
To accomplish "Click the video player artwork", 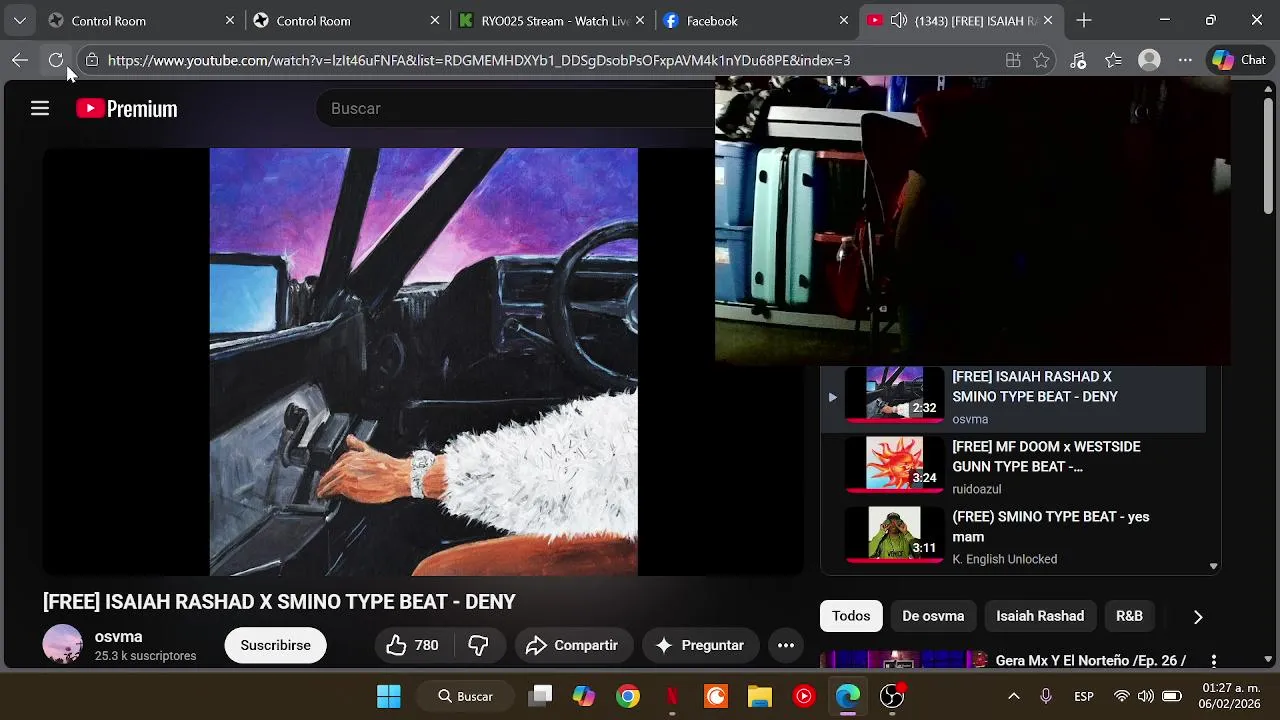I will 423,362.
